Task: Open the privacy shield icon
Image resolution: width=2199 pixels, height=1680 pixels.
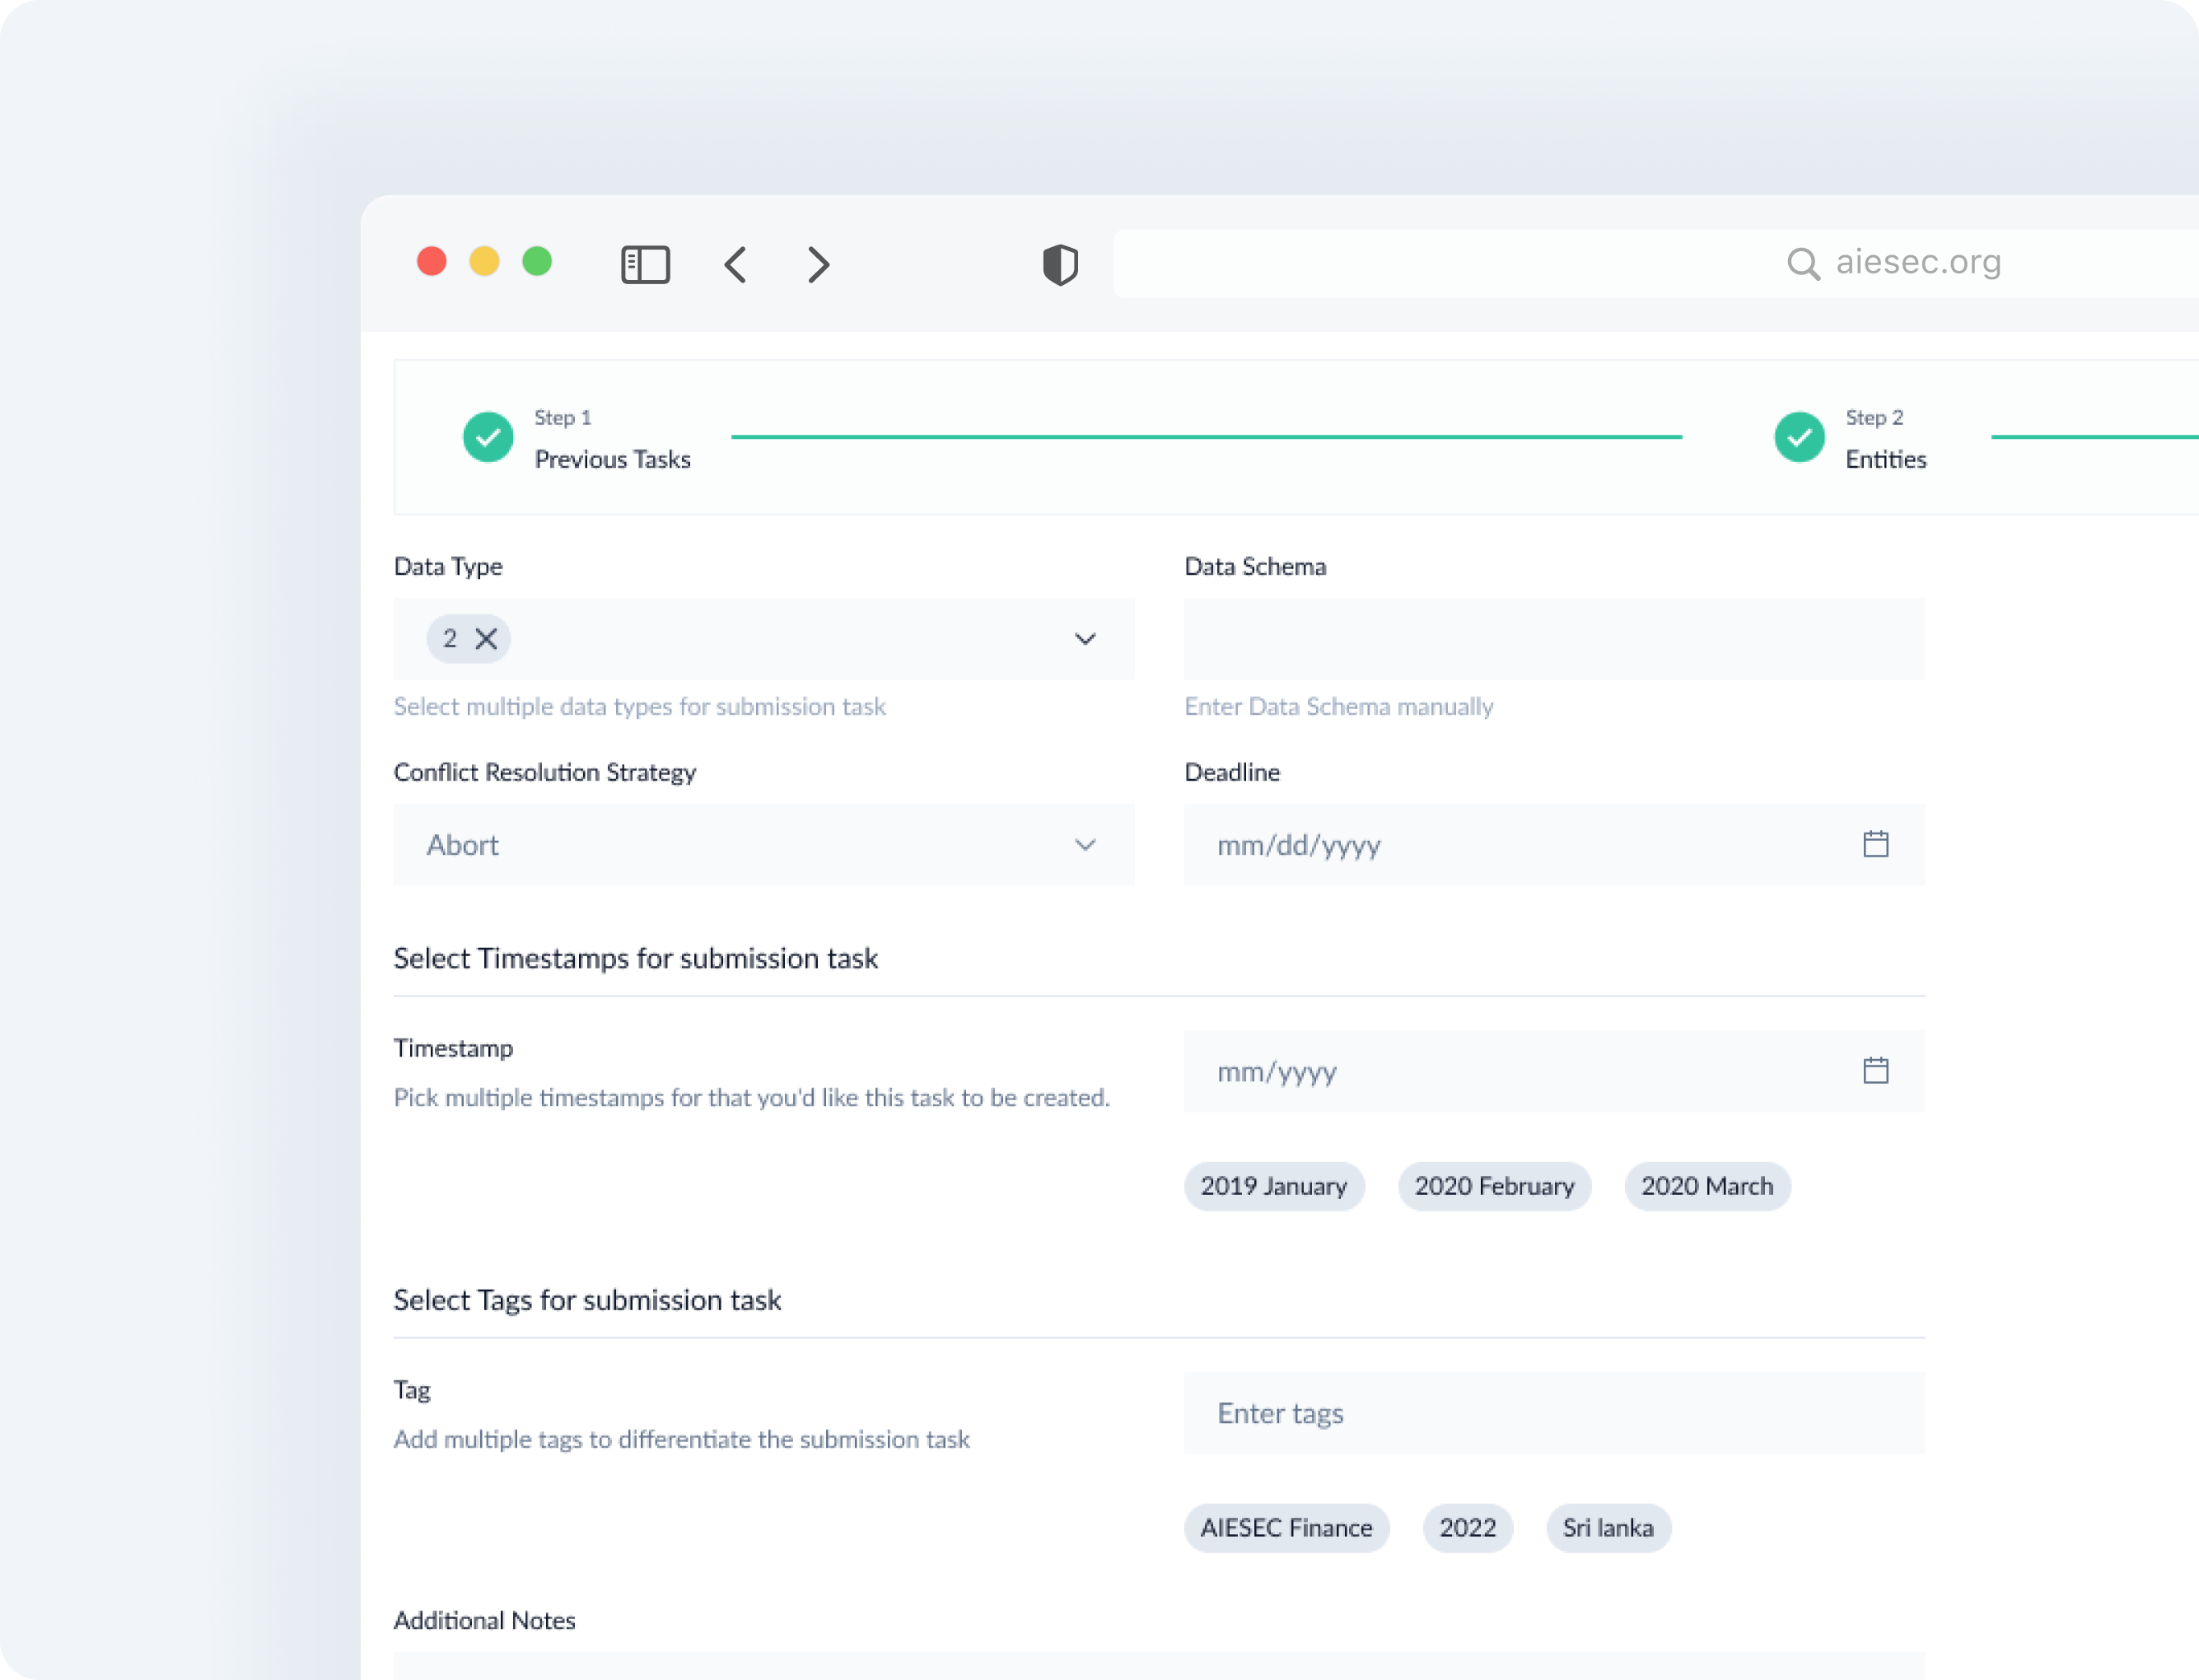Action: pos(1060,265)
